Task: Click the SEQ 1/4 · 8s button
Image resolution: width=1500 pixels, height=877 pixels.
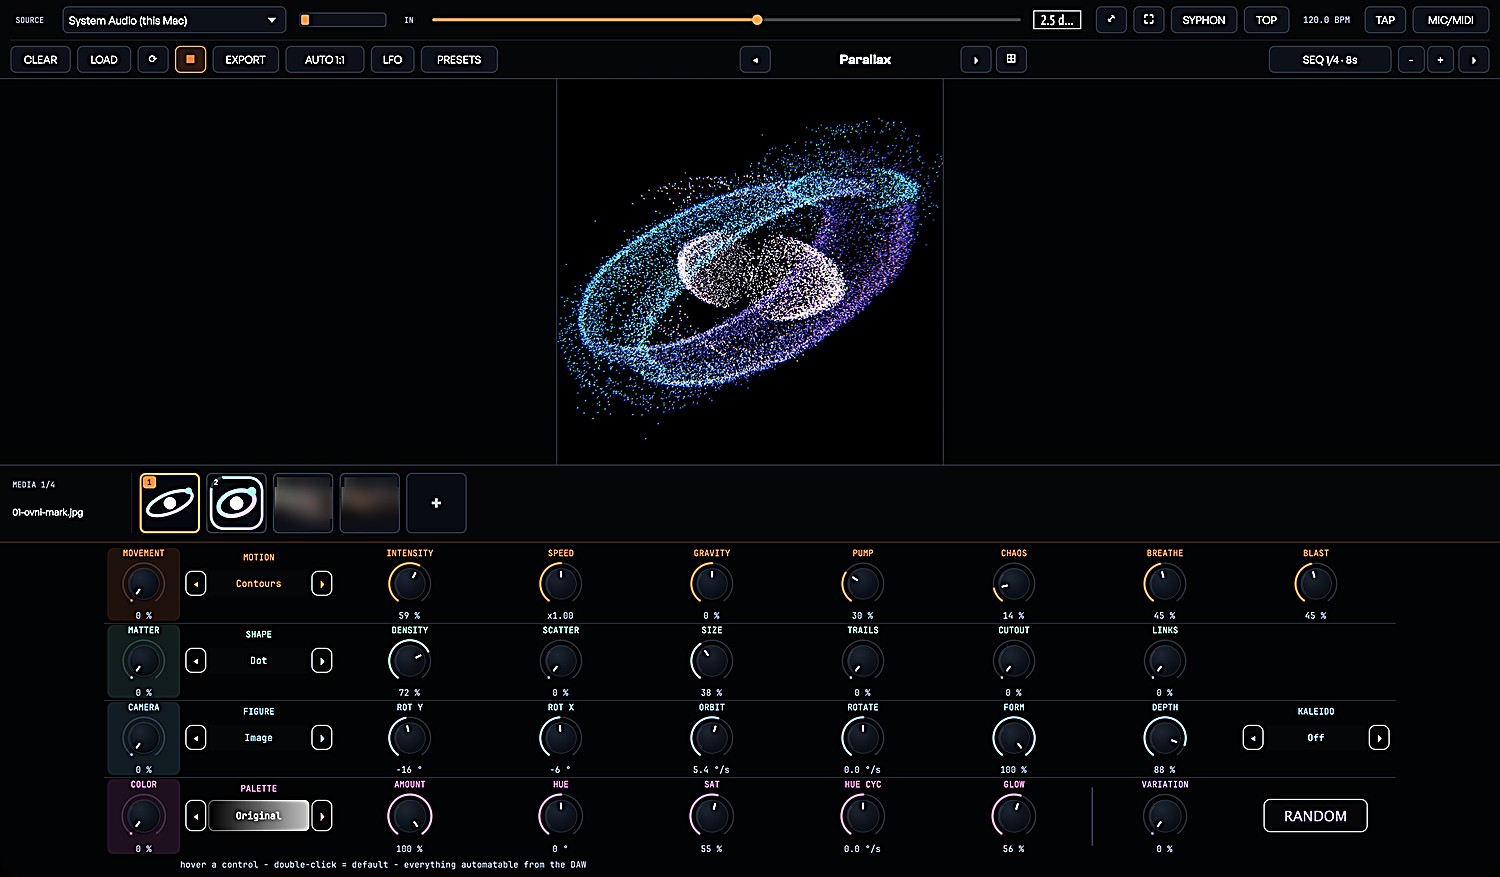Action: (1330, 60)
